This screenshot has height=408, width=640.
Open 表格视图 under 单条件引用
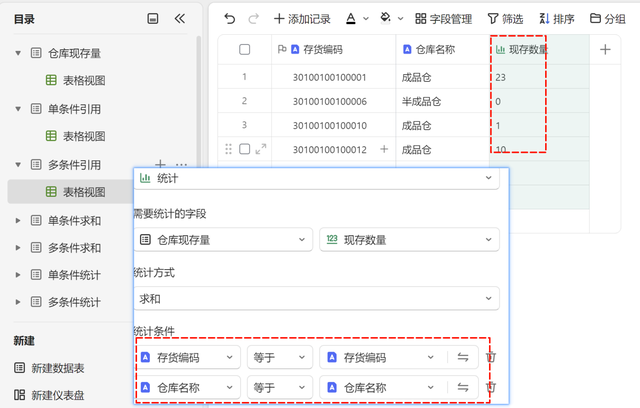click(x=75, y=136)
